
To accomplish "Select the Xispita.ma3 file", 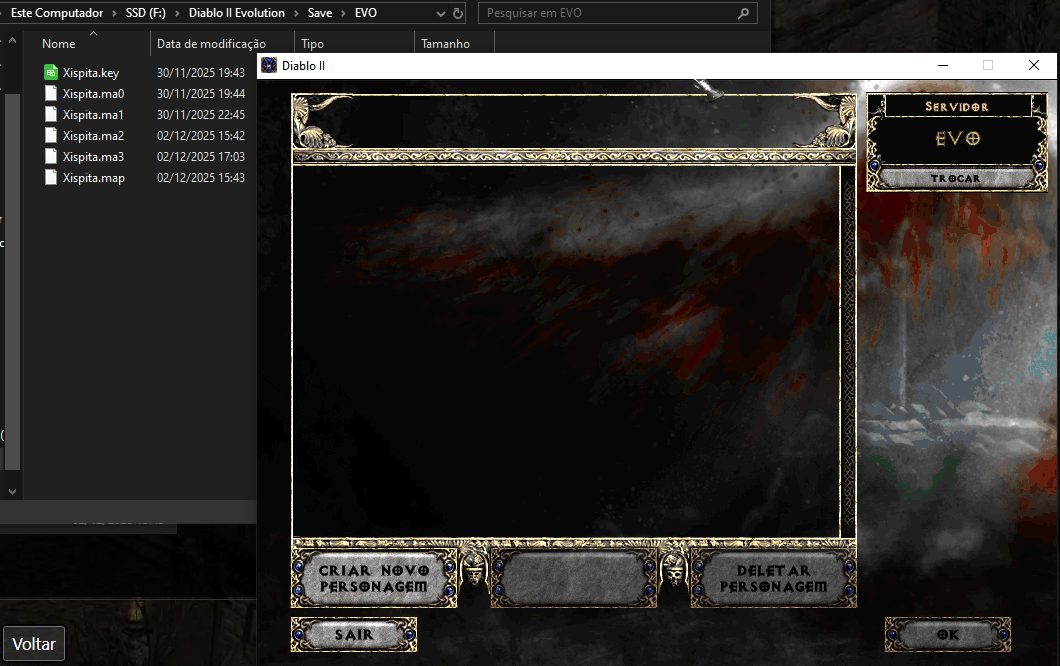I will coord(93,157).
